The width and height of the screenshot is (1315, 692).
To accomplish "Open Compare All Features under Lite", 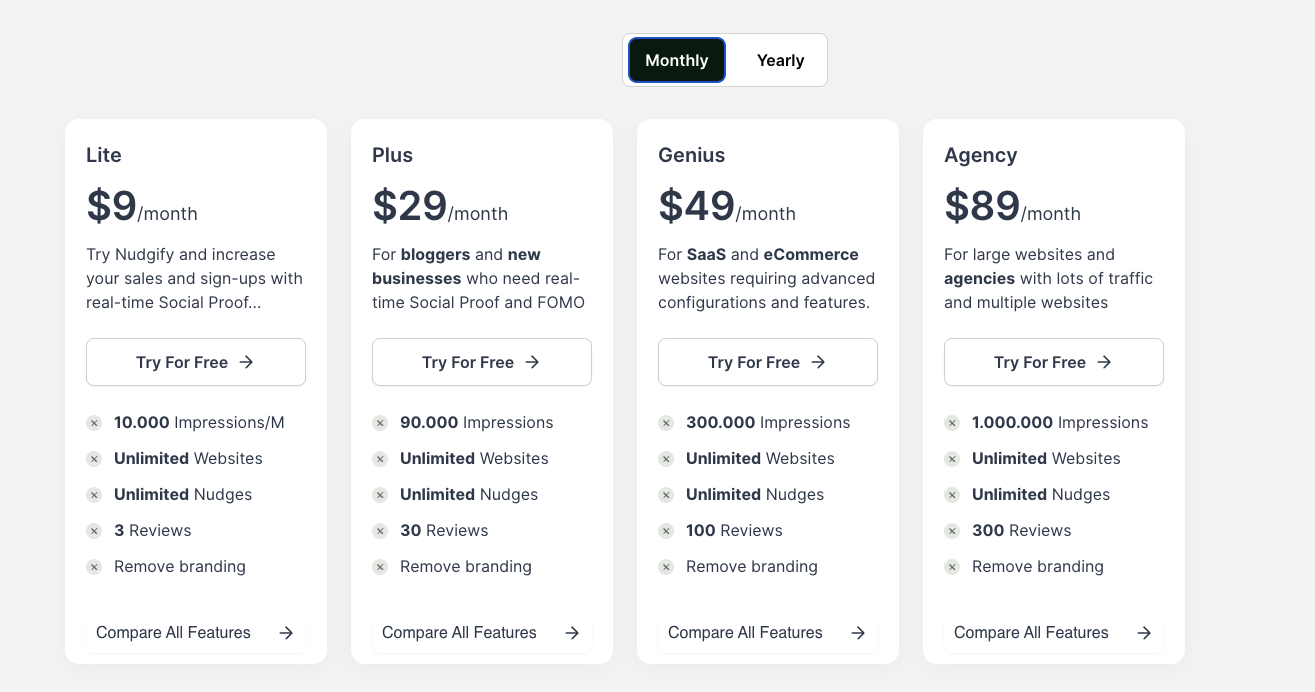I will [174, 633].
